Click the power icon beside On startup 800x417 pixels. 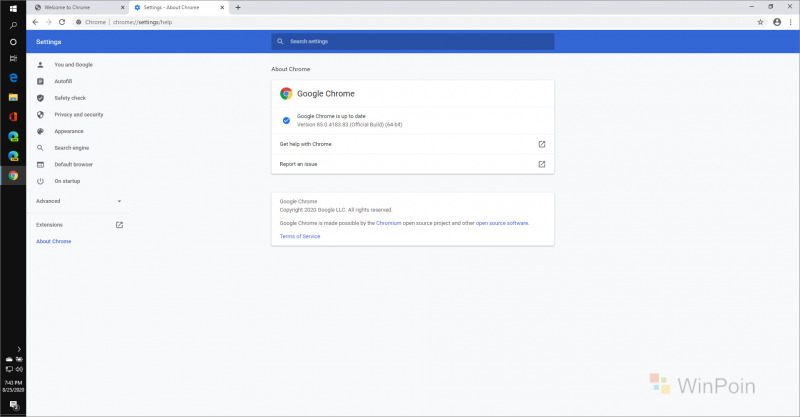[40, 181]
